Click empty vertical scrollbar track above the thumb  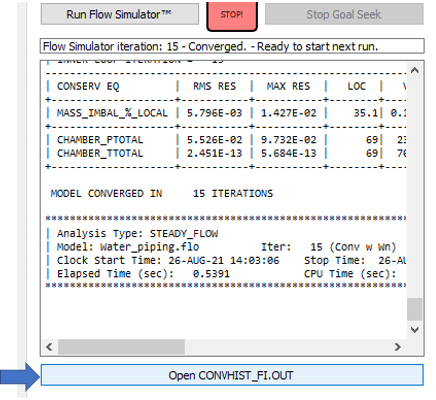(x=415, y=187)
